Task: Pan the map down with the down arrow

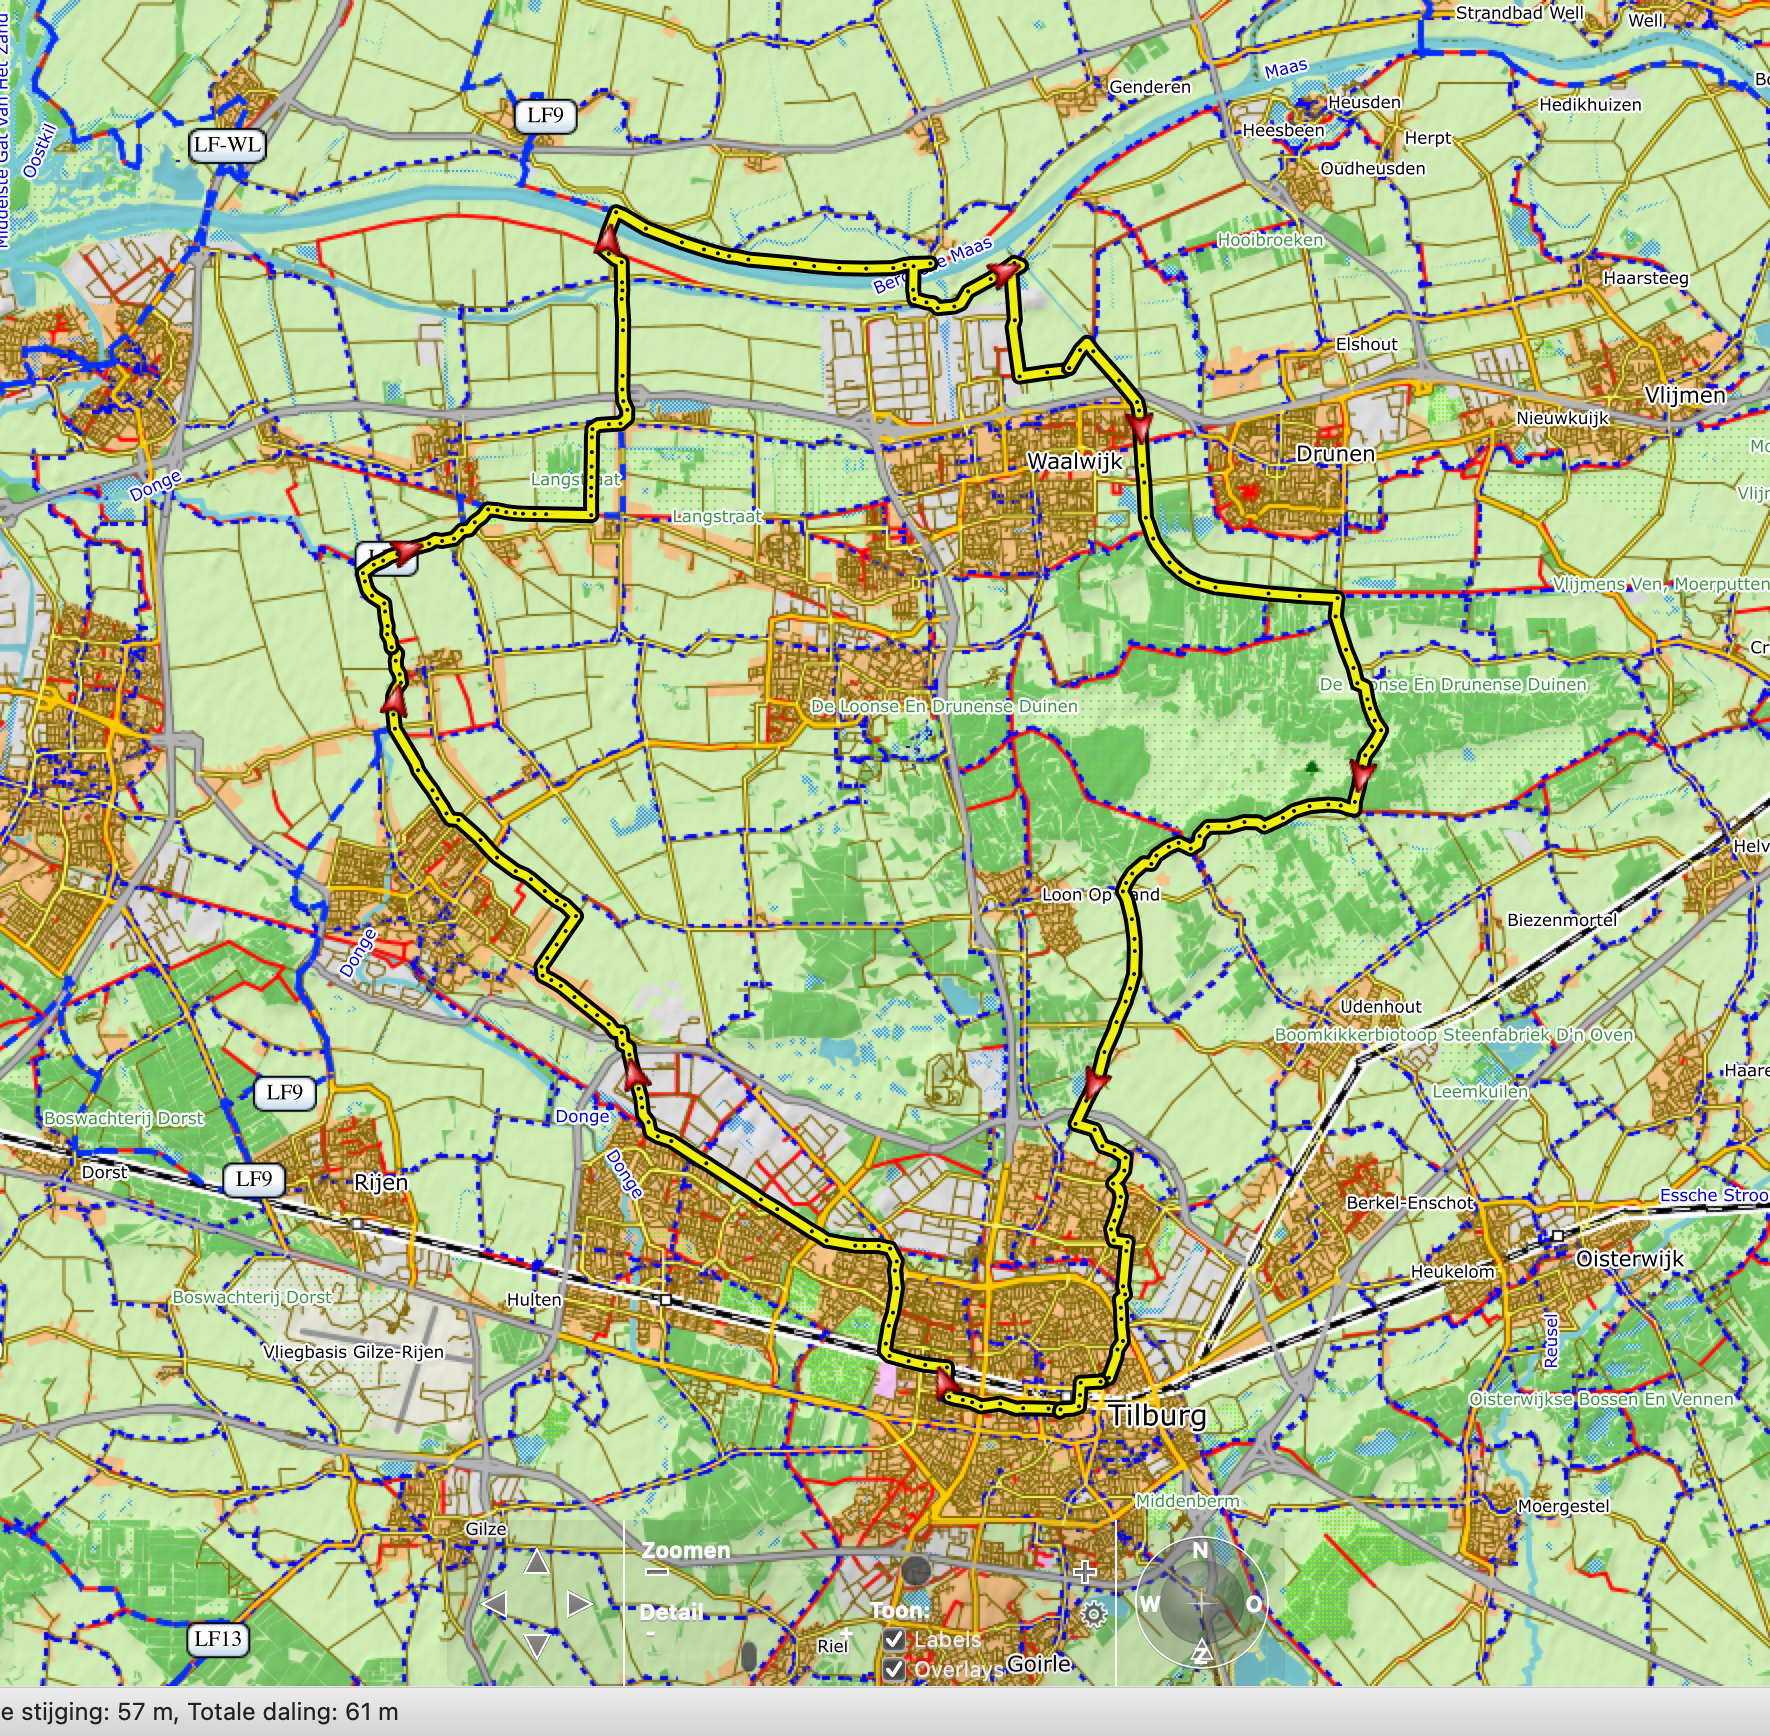Action: click(537, 1647)
